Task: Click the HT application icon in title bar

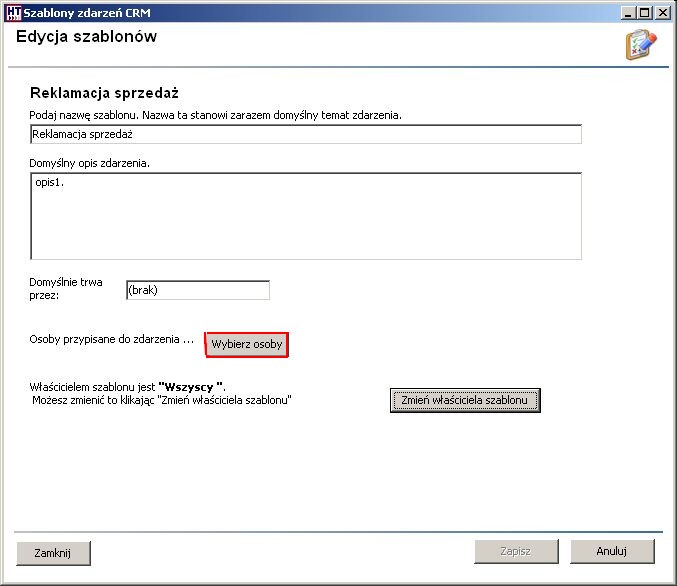Action: click(x=13, y=13)
